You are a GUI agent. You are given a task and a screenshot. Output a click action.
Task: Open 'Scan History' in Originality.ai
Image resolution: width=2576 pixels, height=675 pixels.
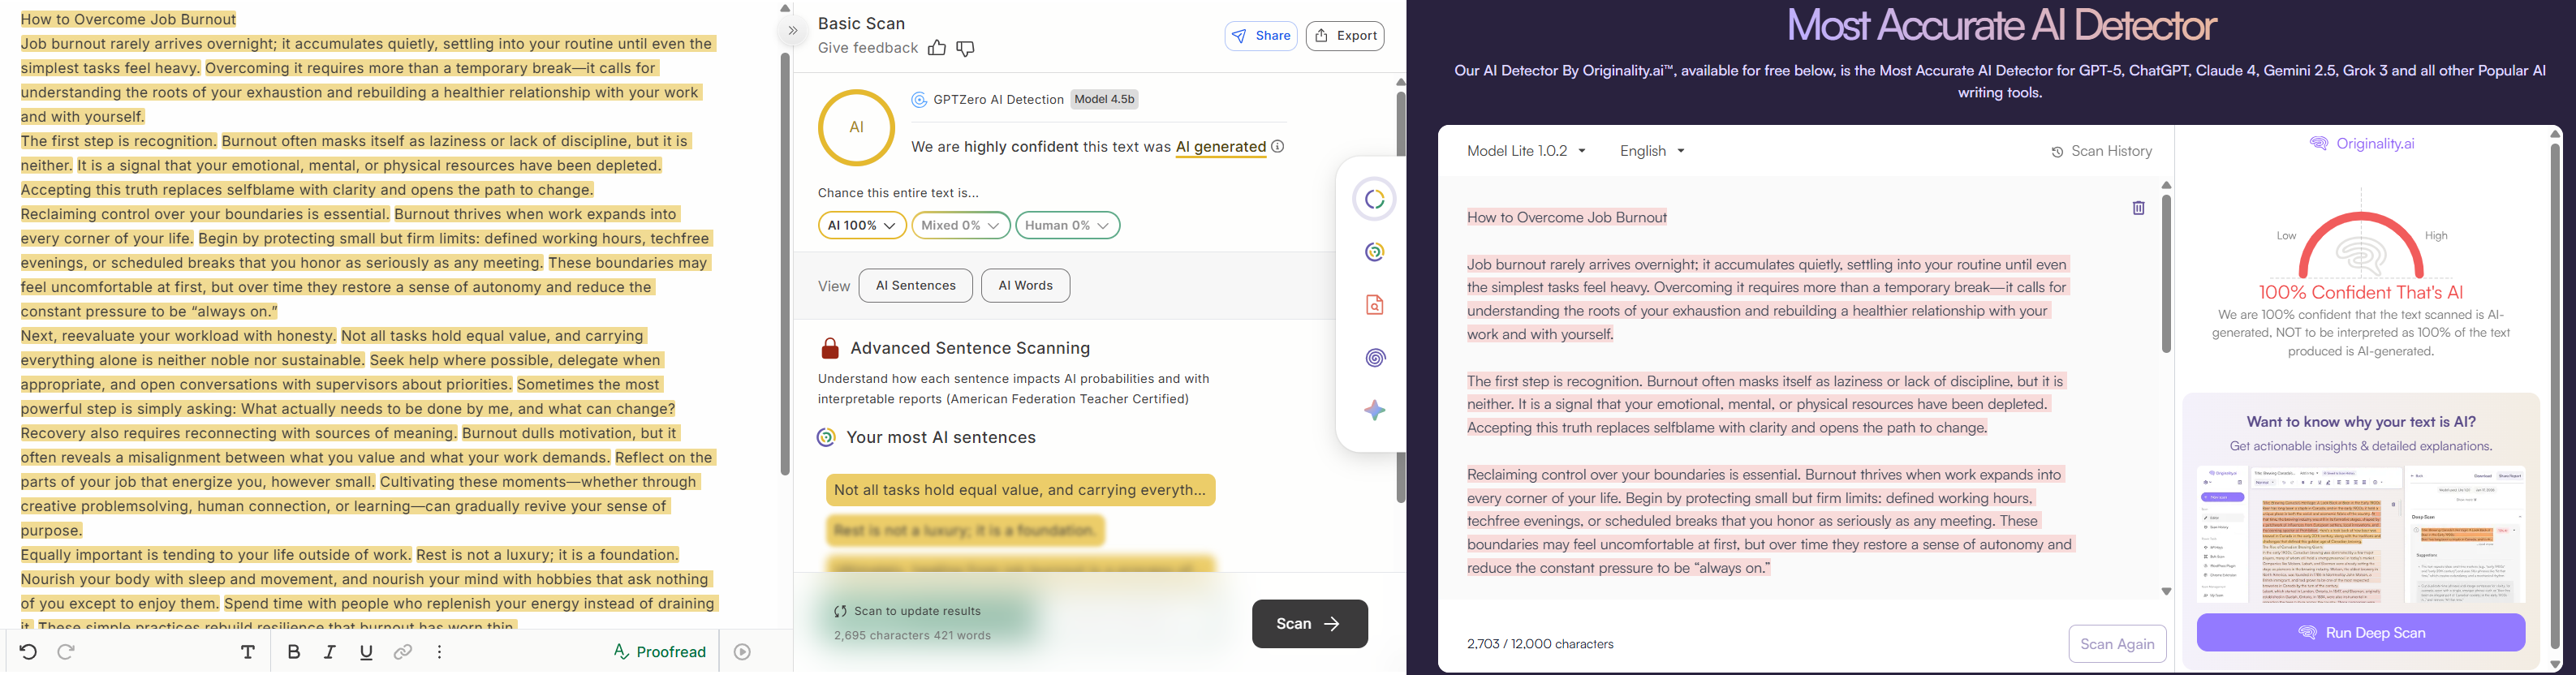tap(2101, 152)
